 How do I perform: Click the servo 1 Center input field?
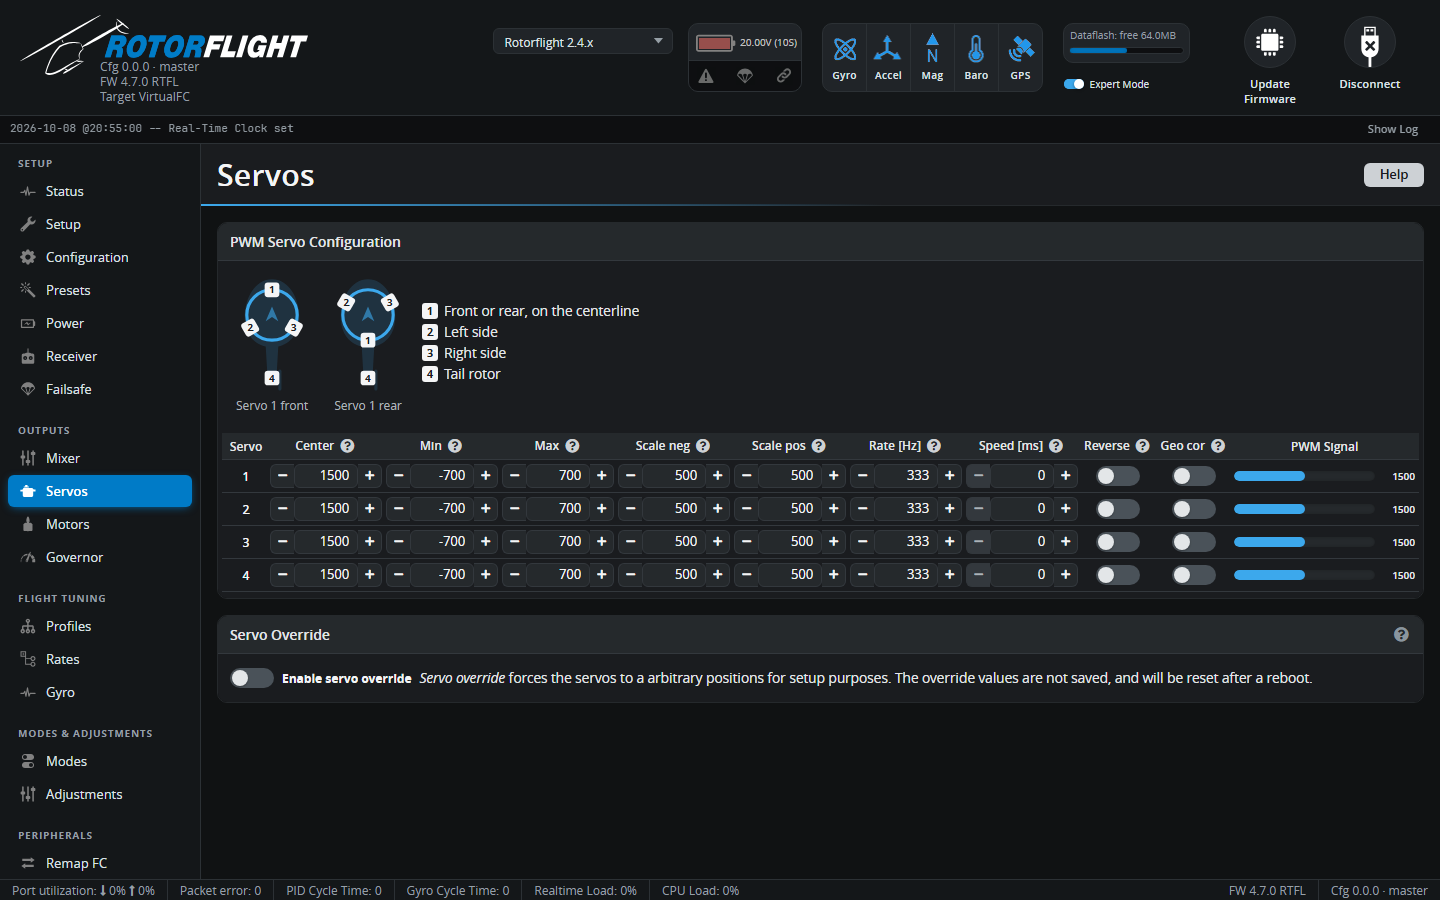(x=326, y=476)
